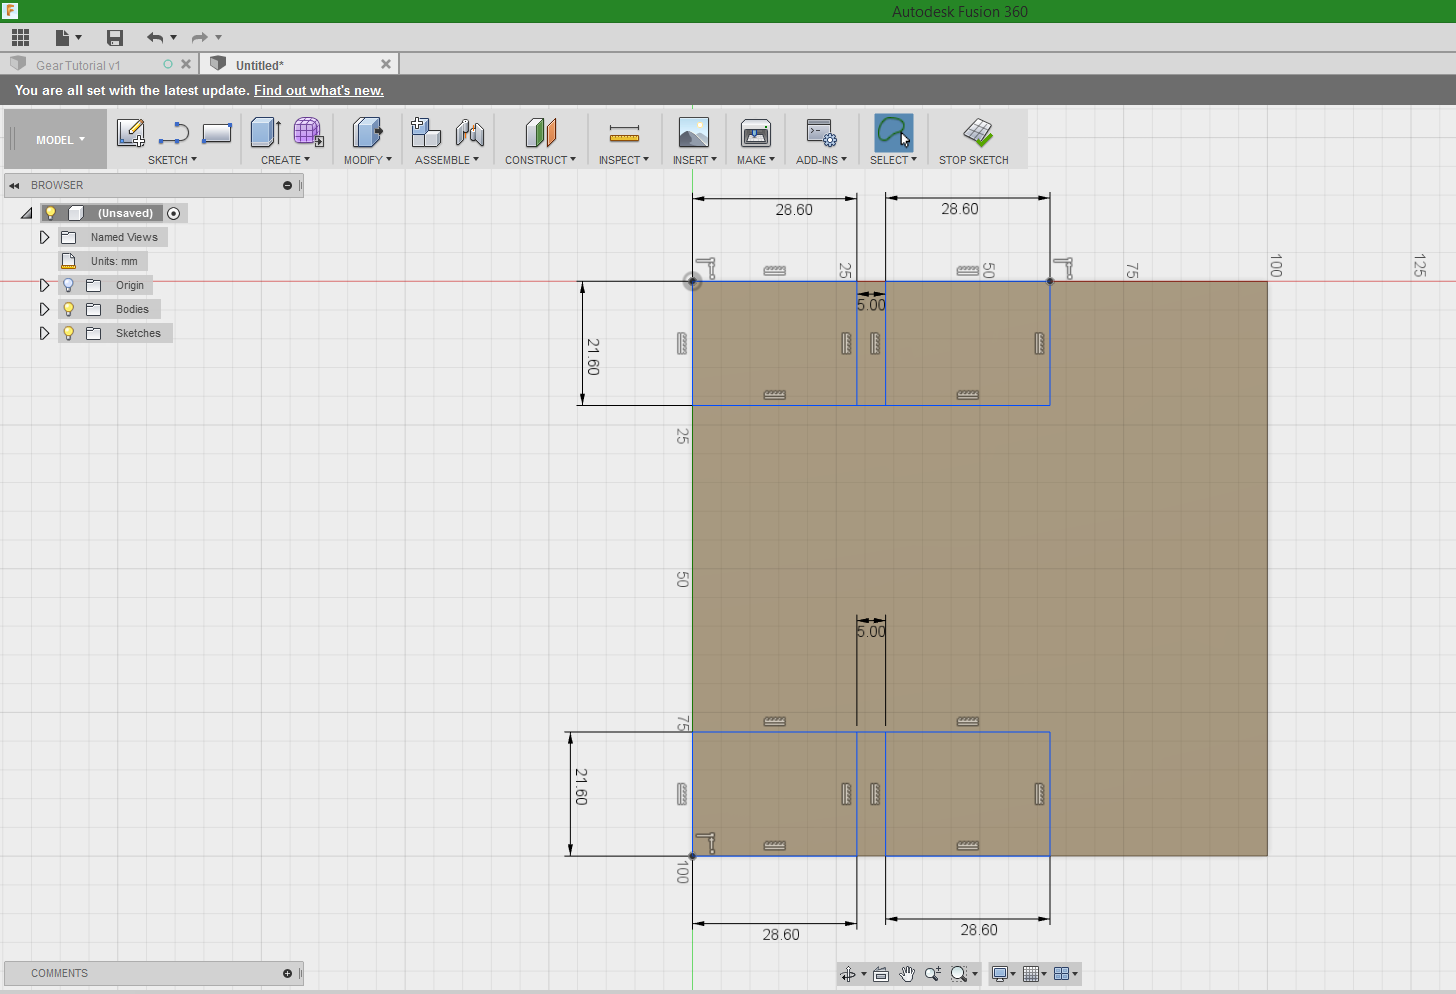This screenshot has height=994, width=1456.
Task: Click the Measure icon in Inspect
Action: click(624, 133)
